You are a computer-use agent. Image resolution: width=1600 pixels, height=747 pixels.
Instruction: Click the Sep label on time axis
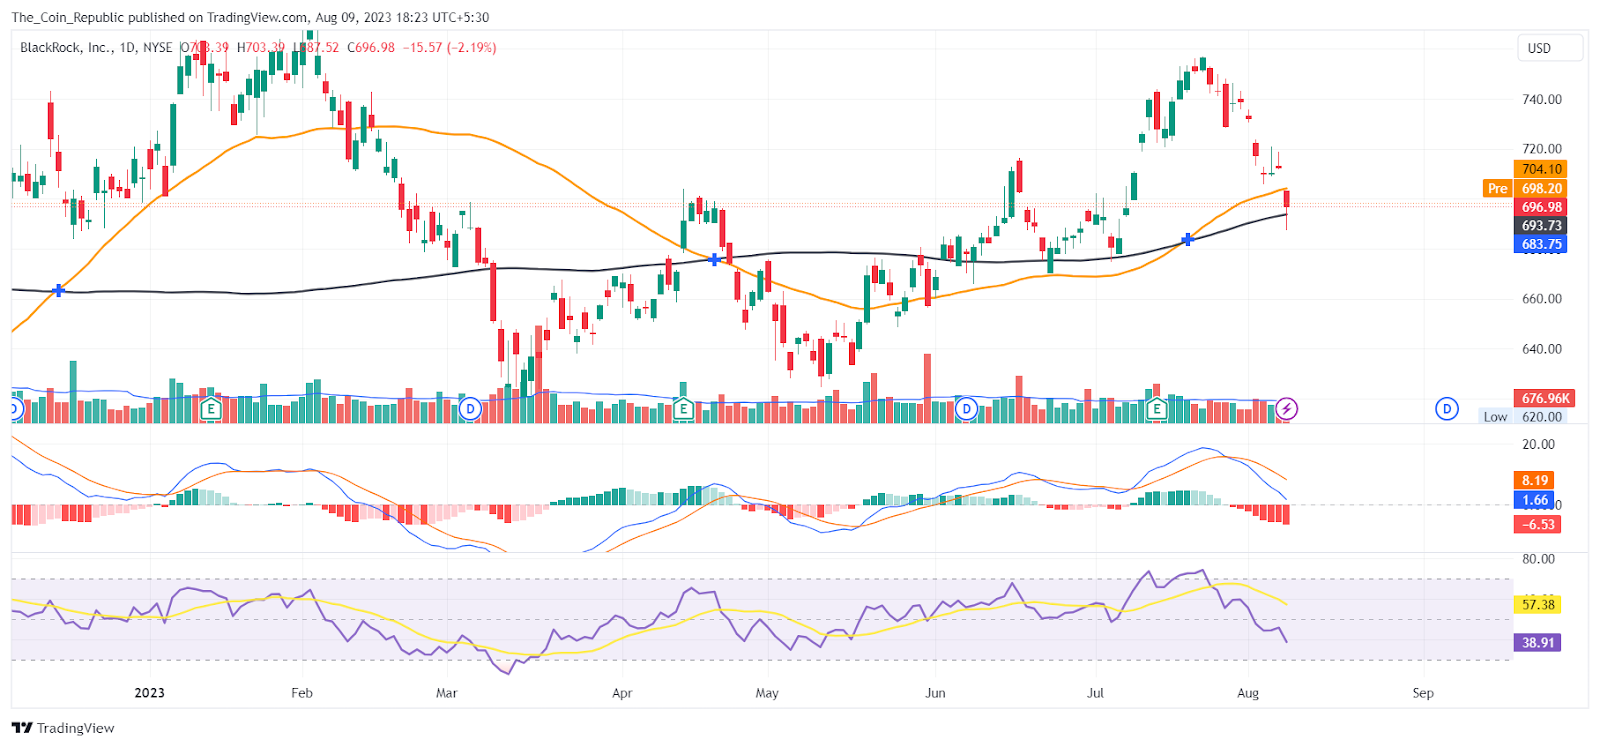pyautogui.click(x=1423, y=693)
